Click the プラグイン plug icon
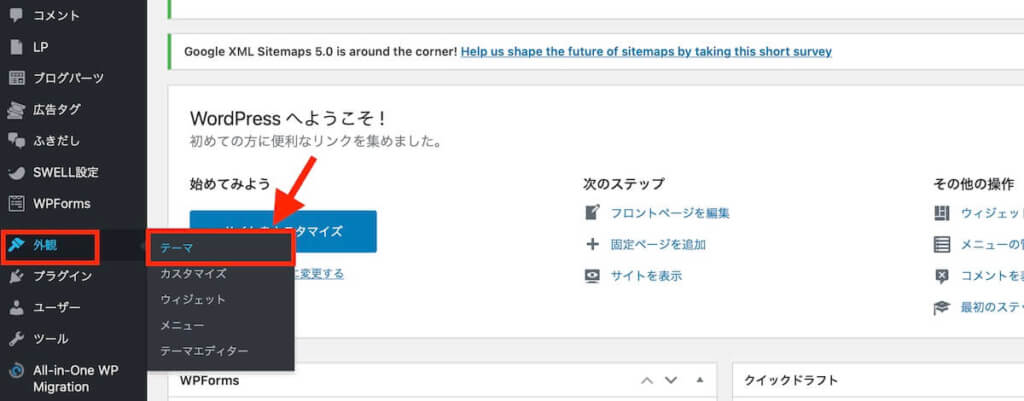Screen dimensions: 1024x401 point(16,276)
